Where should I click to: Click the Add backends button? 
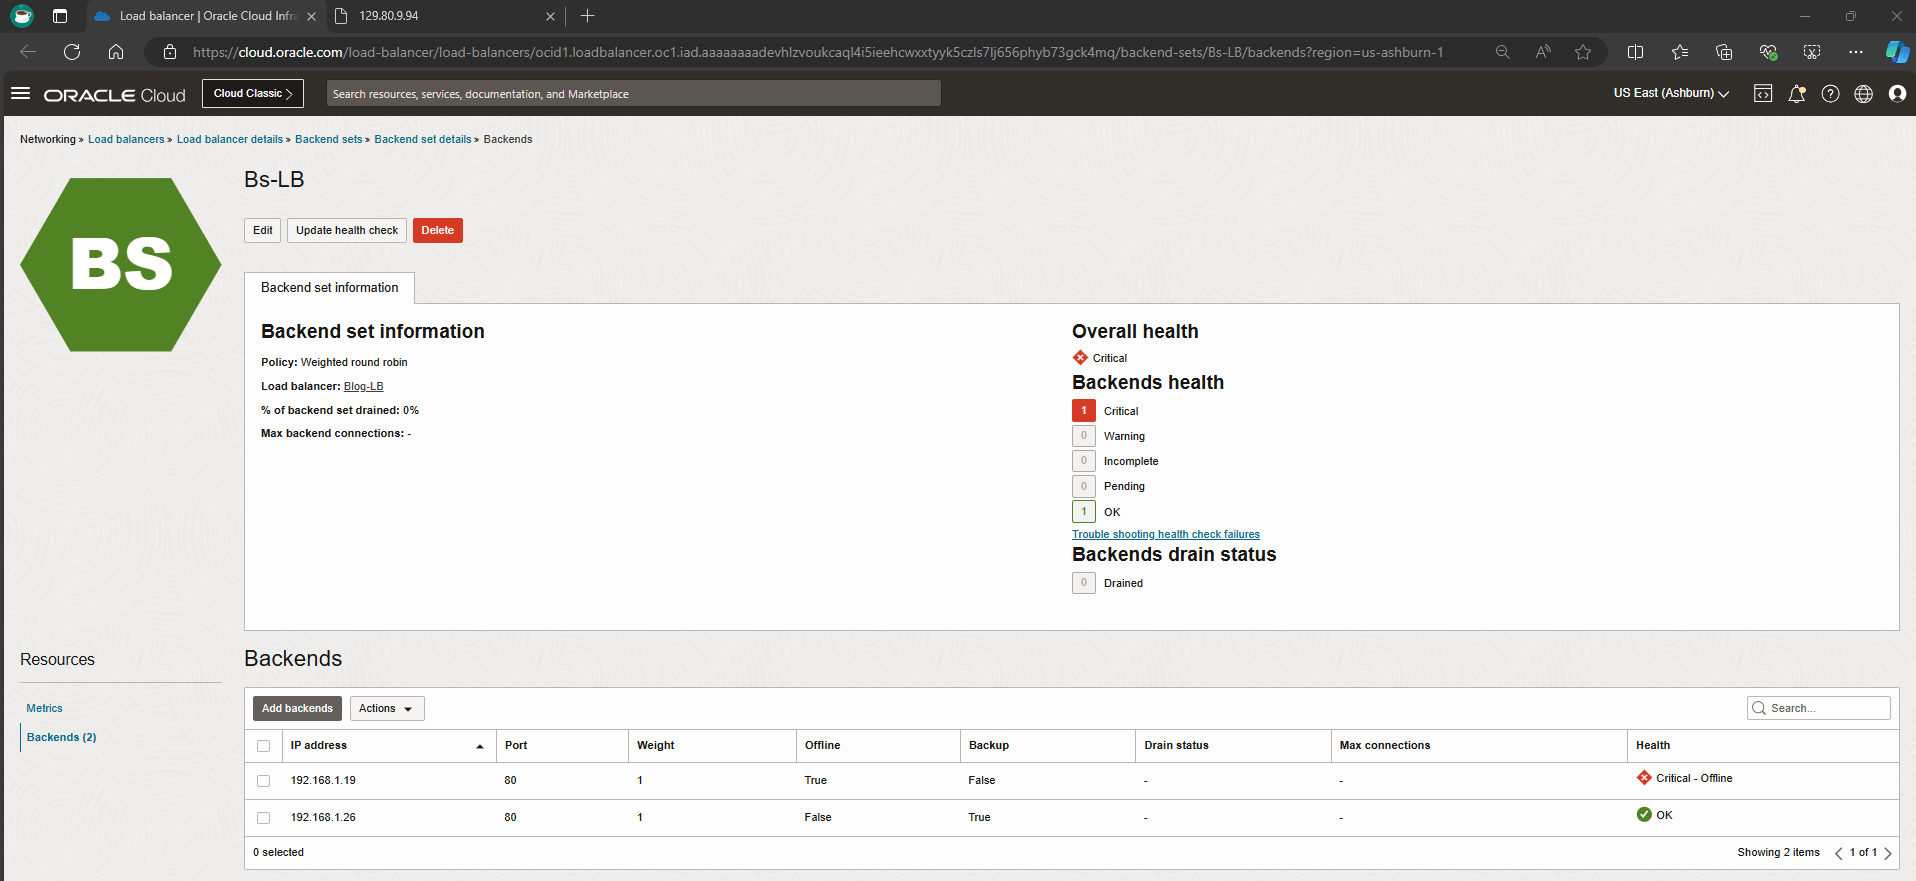297,709
